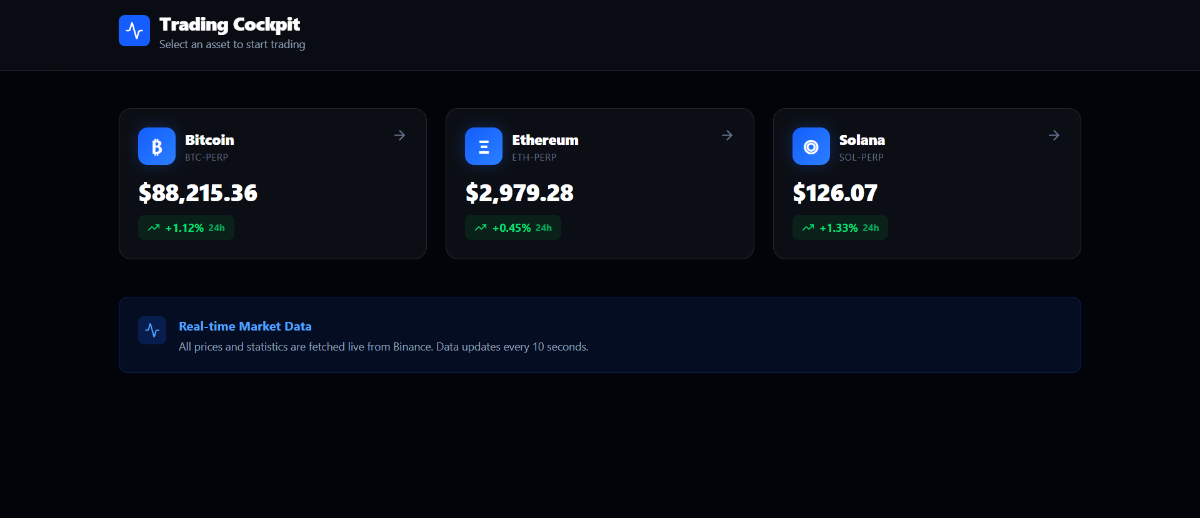Select the Bitcoin price $88,215.36
The image size is (1200, 518).
[x=198, y=193]
